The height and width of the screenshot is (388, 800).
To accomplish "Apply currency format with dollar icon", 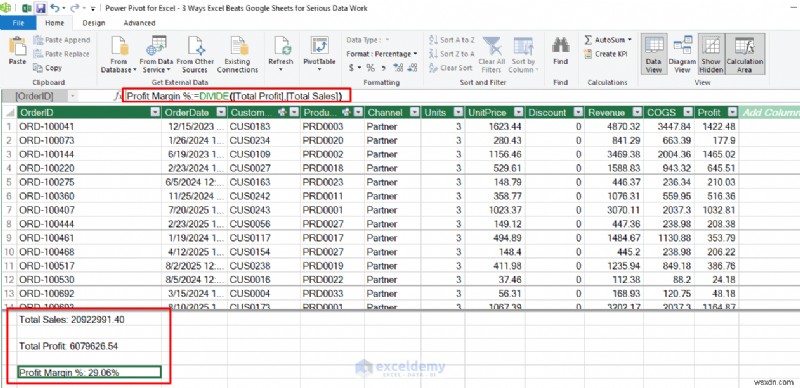I will click(x=352, y=67).
